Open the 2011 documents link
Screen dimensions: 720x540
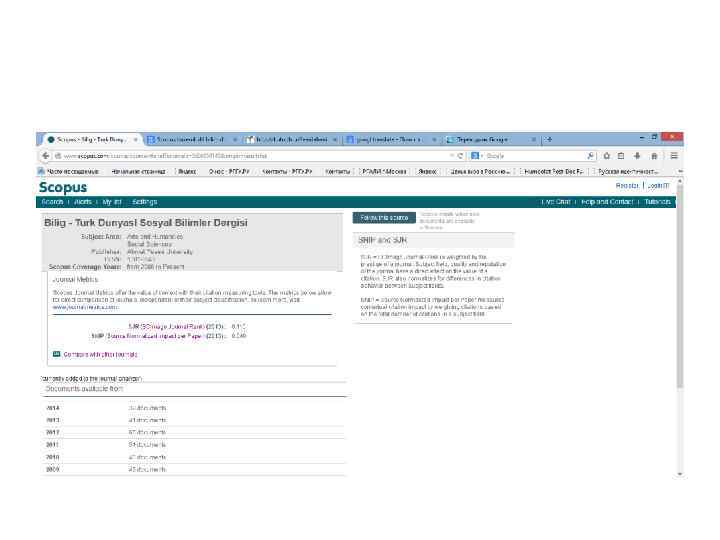pyautogui.click(x=147, y=445)
